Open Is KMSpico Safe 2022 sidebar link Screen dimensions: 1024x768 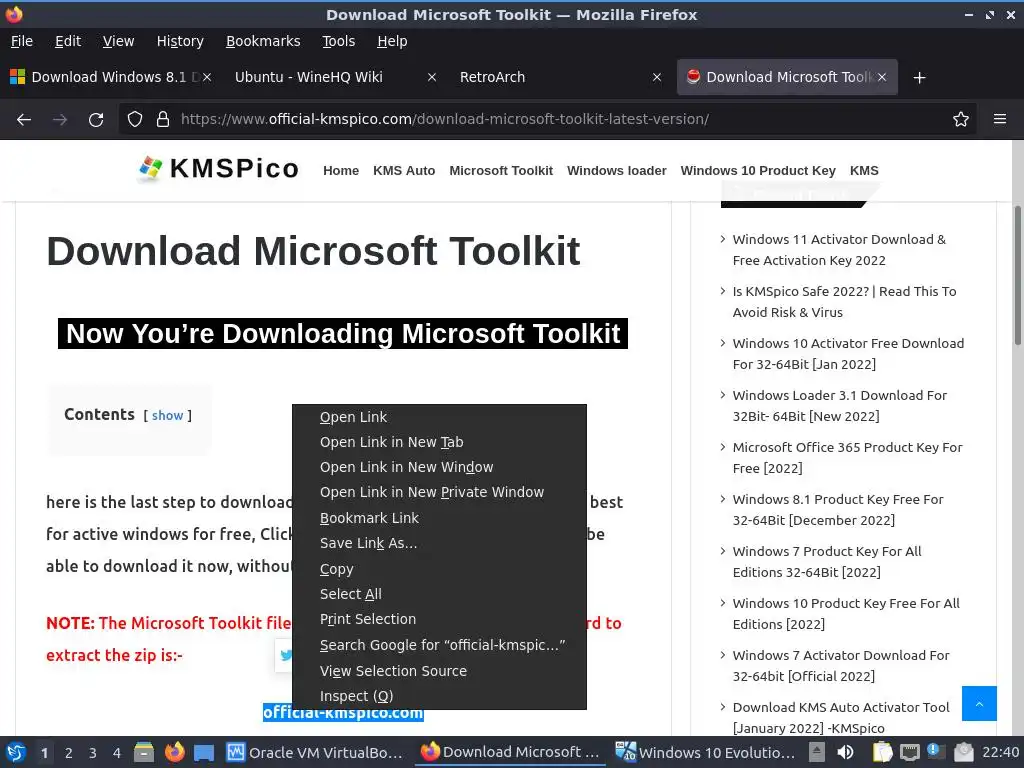click(x=844, y=302)
